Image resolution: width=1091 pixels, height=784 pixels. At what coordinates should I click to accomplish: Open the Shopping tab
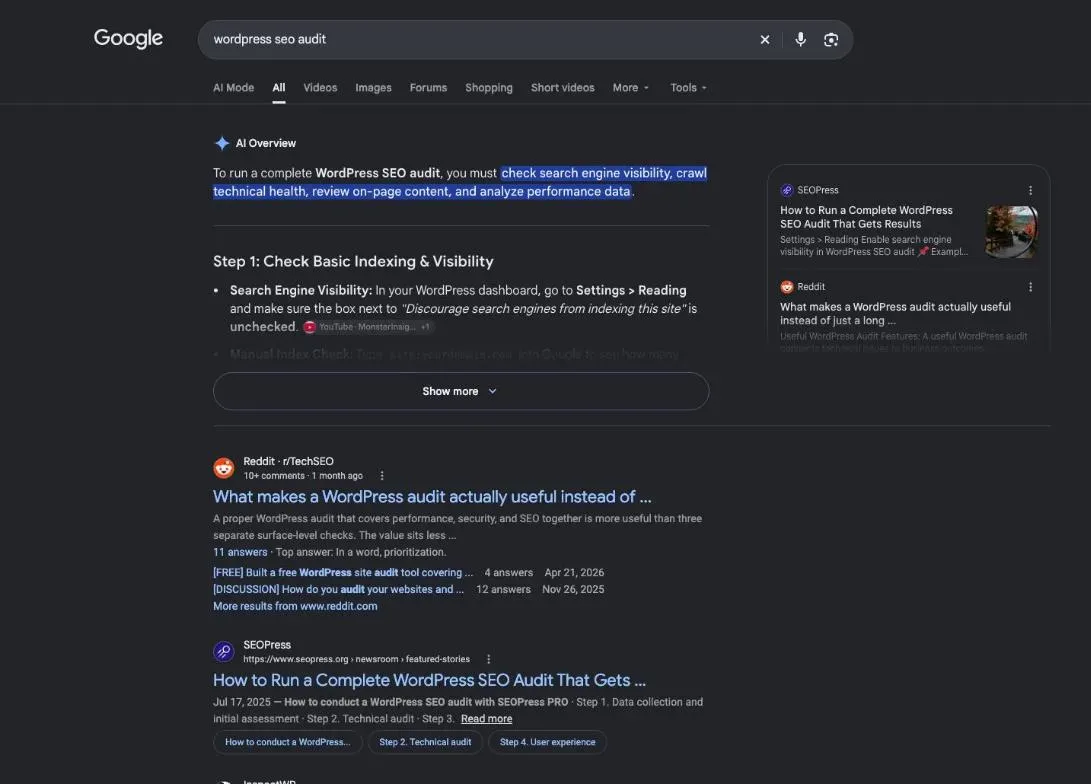(x=488, y=88)
